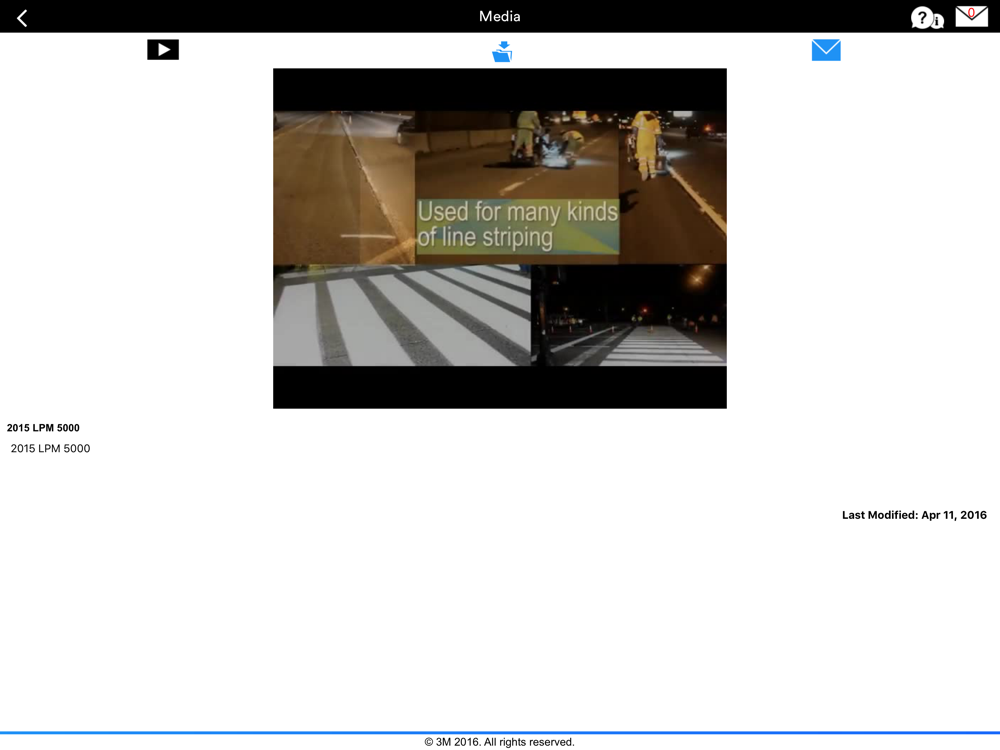The height and width of the screenshot is (750, 1000).
Task: Select the bold '2015 LPM 5000' title
Action: click(43, 428)
